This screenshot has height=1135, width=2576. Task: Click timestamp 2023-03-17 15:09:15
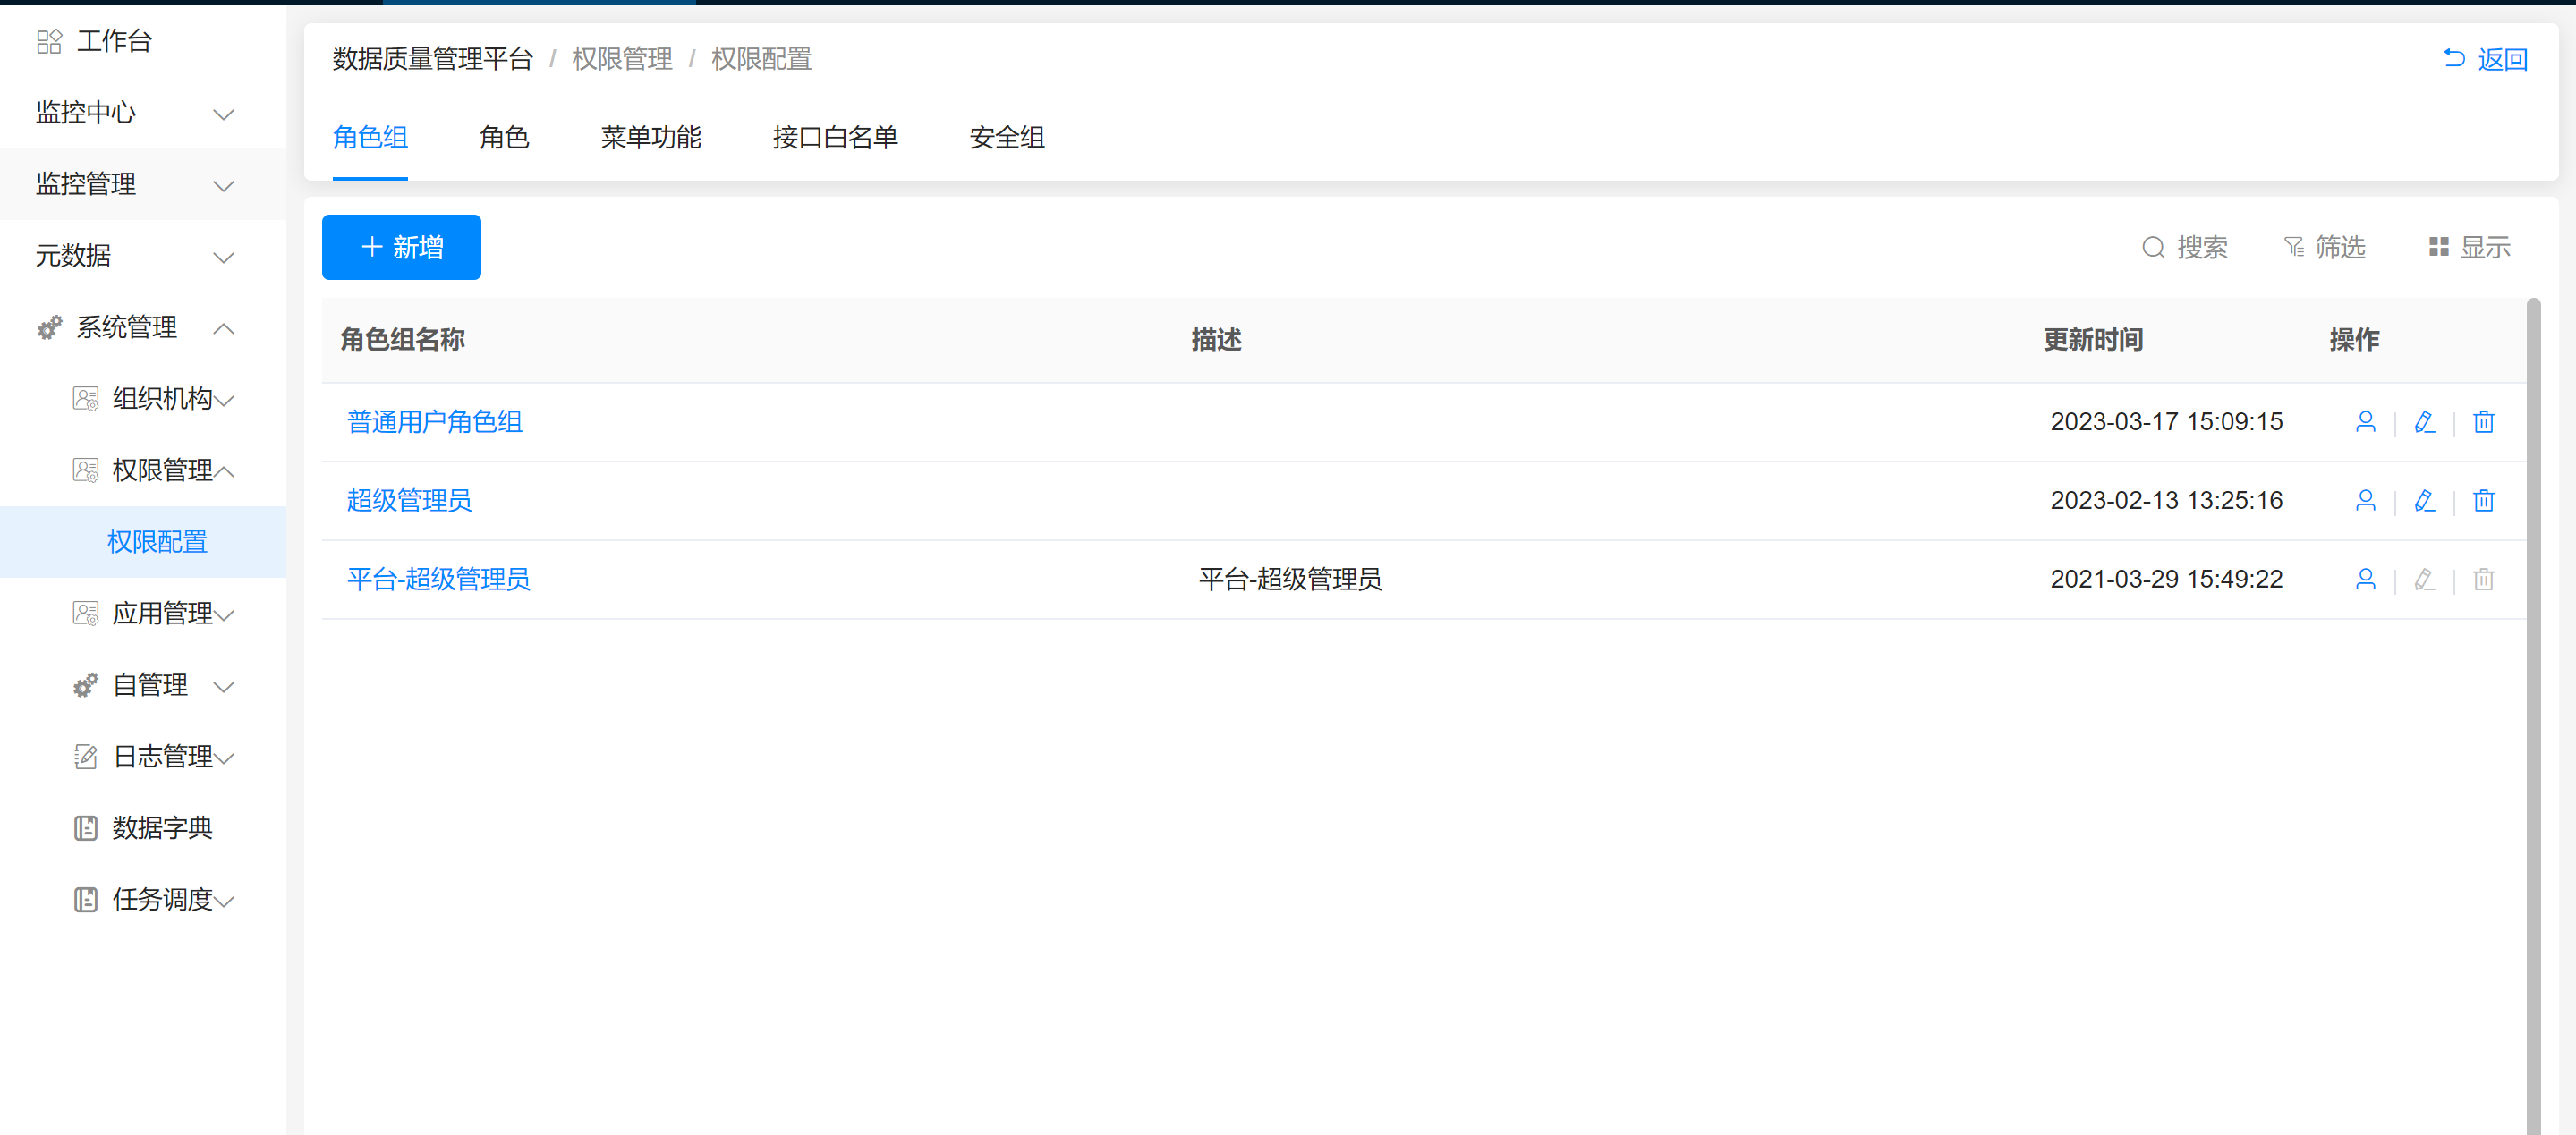(x=2166, y=422)
